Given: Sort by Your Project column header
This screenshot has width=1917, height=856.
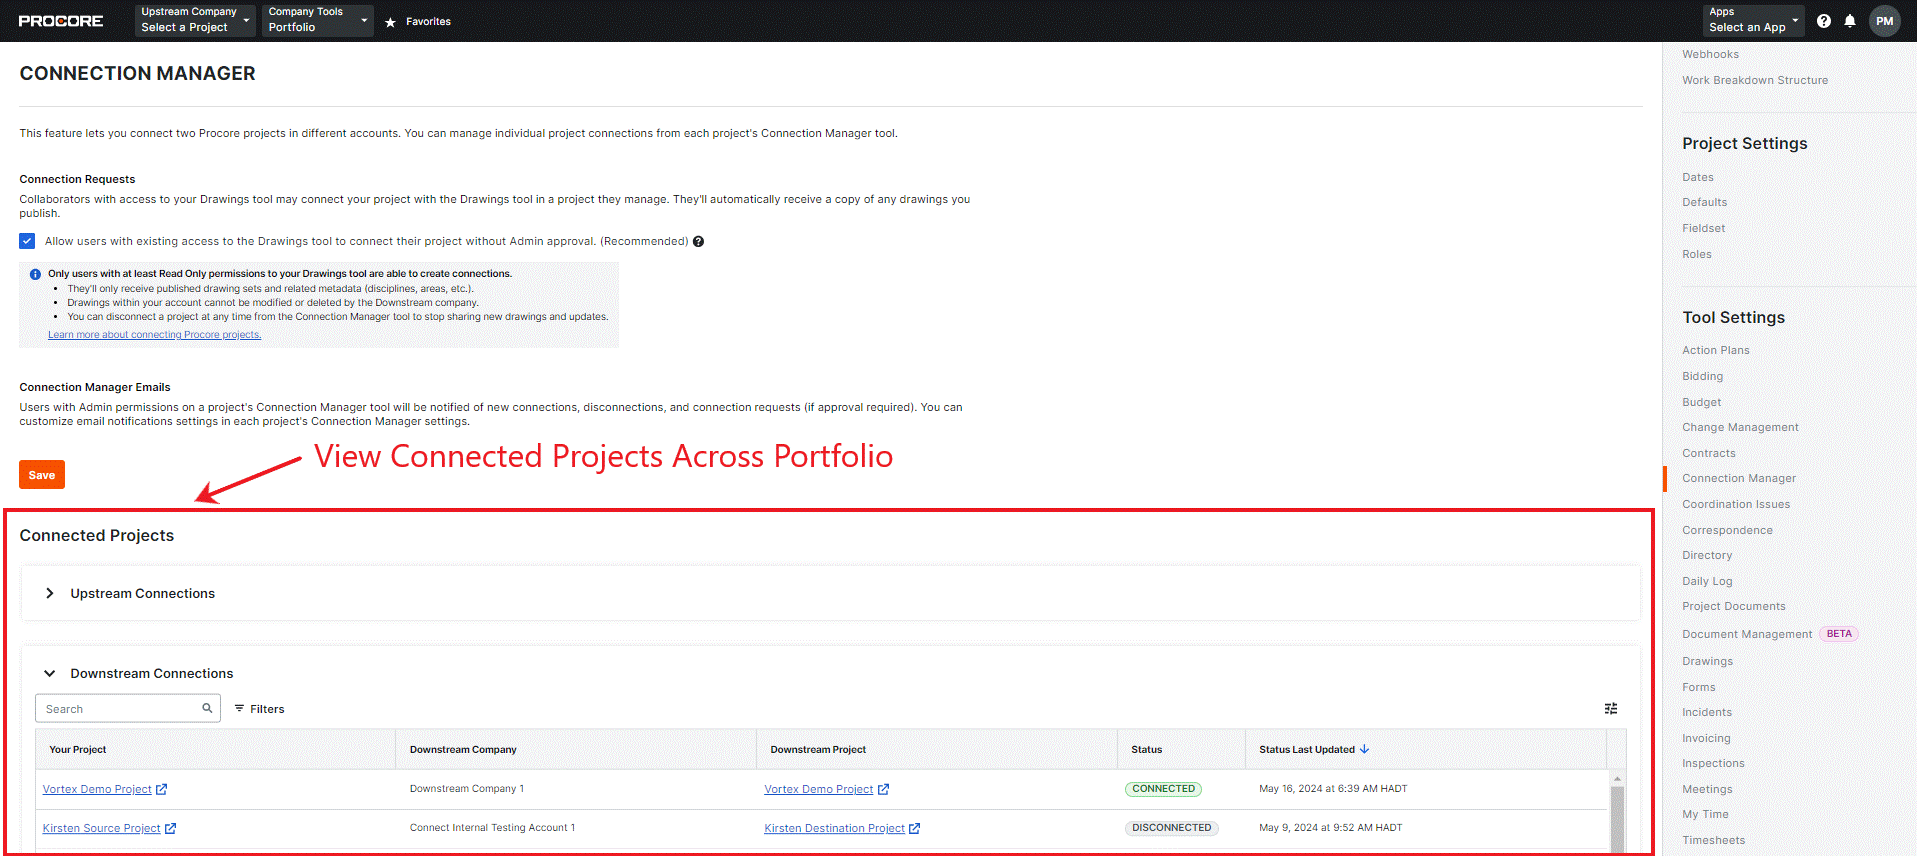Looking at the screenshot, I should point(78,749).
